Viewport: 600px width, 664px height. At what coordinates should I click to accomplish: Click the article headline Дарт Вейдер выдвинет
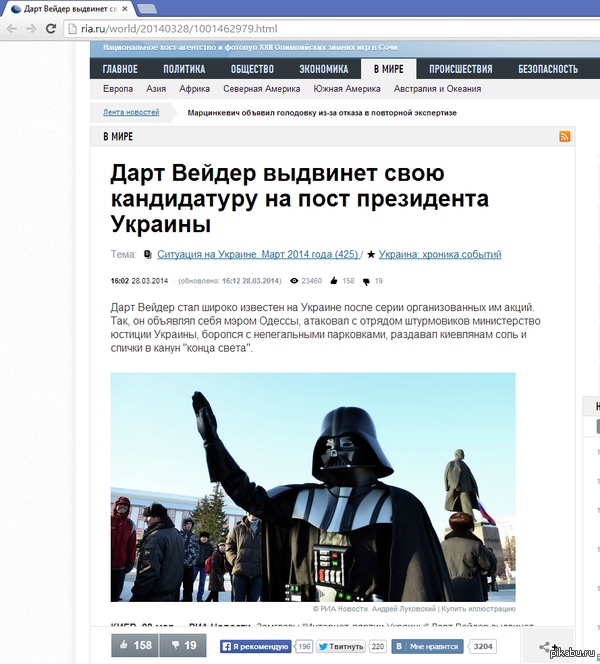click(x=299, y=198)
